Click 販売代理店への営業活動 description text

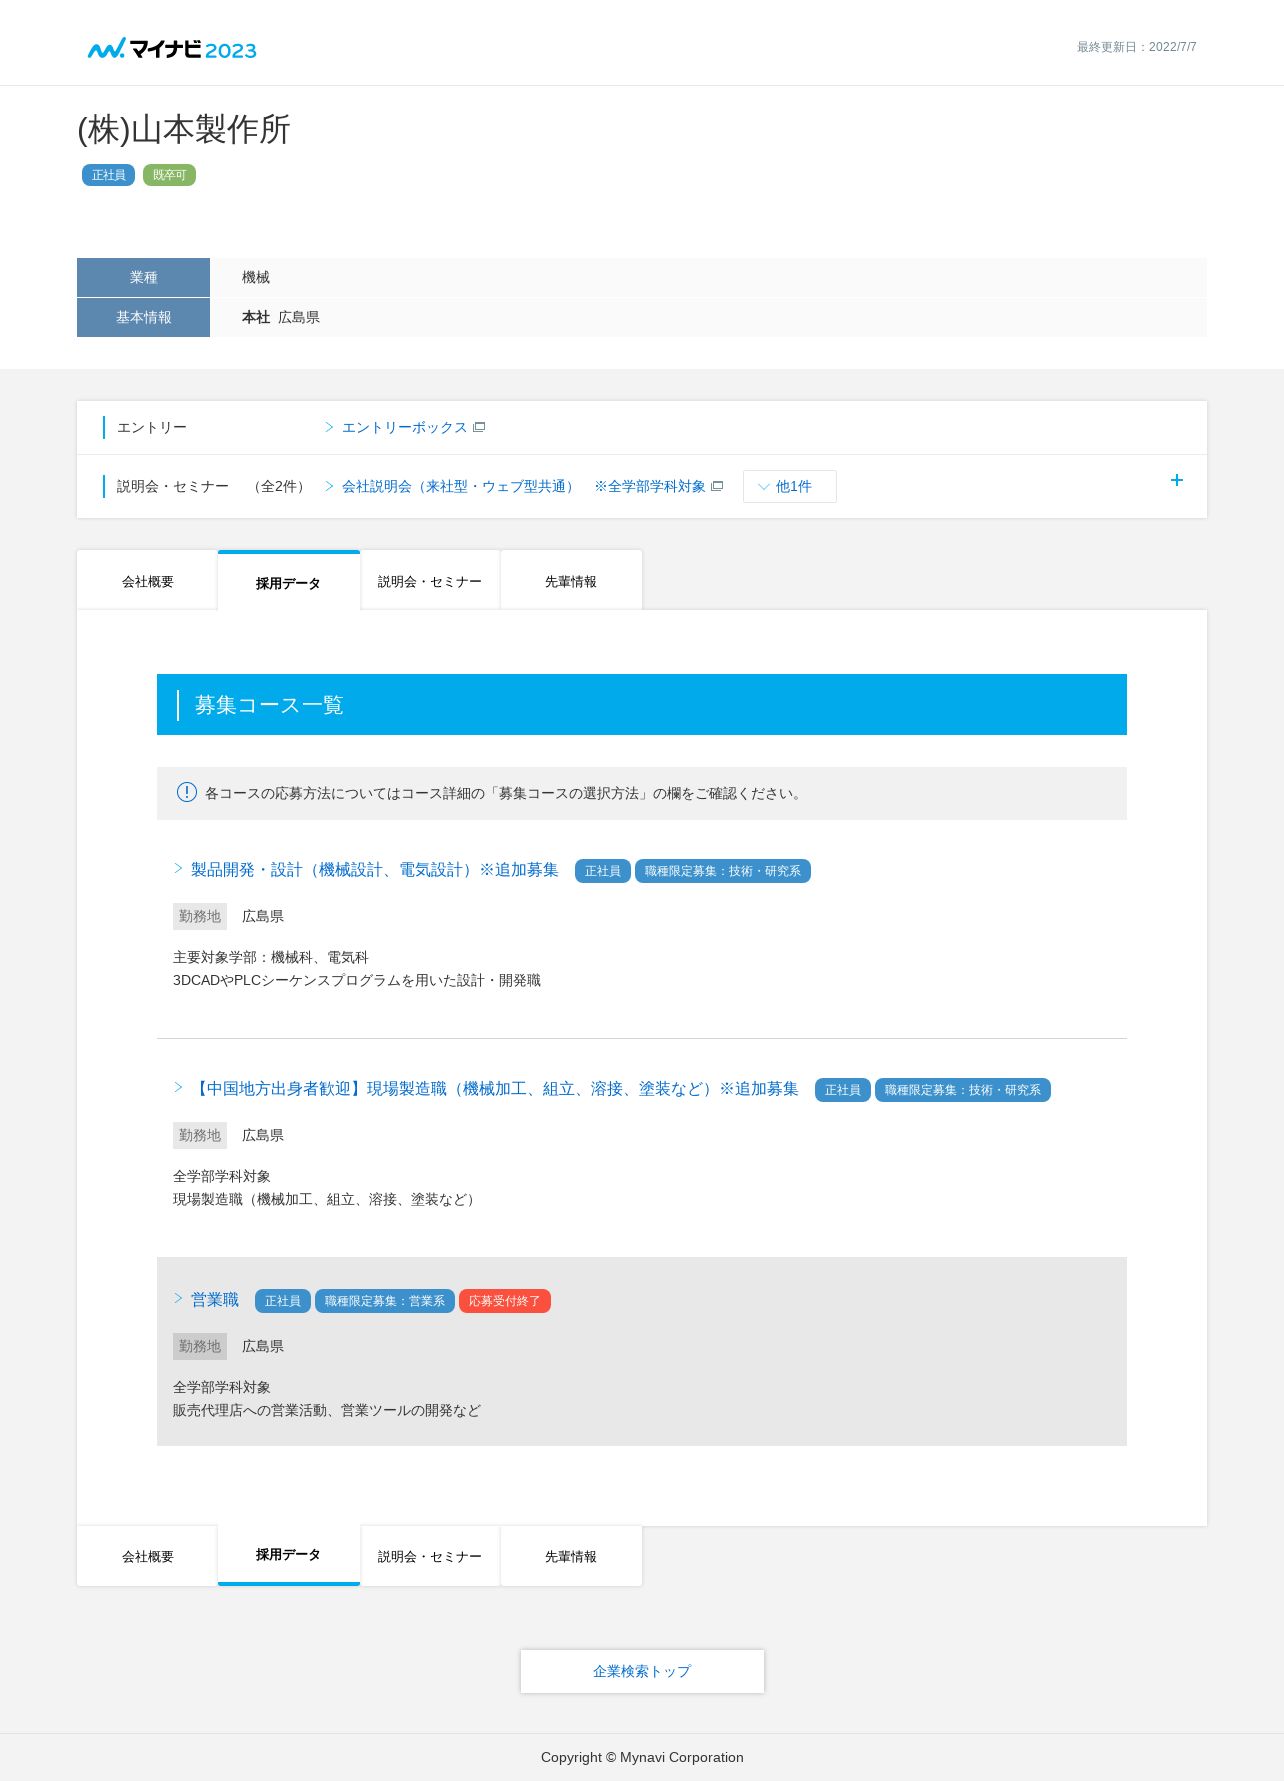tap(327, 1410)
